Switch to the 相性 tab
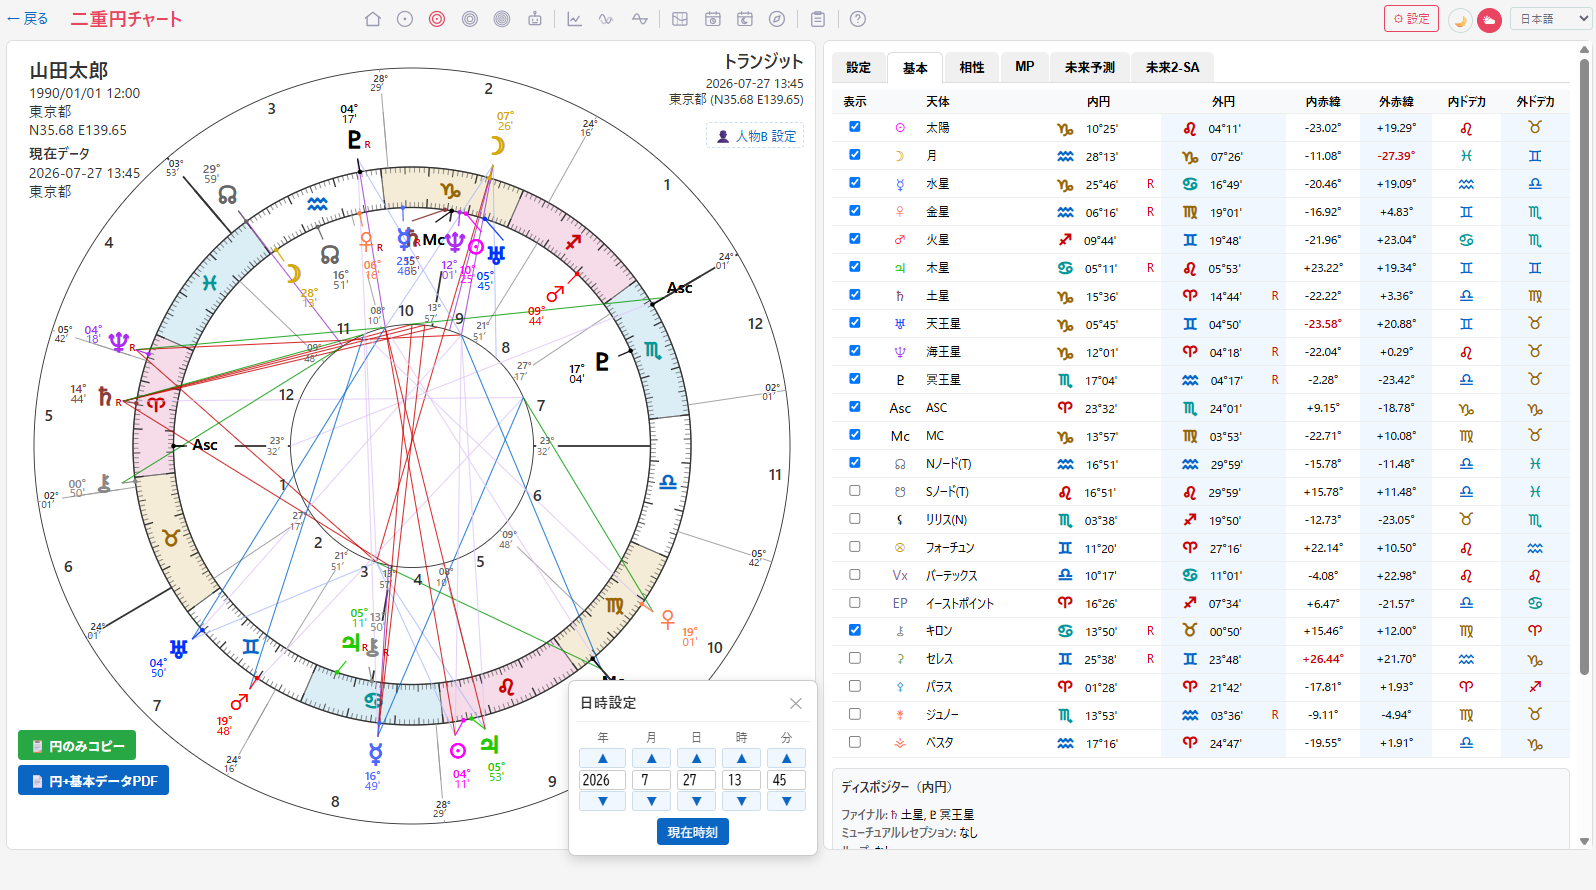1596x890 pixels. pos(972,67)
